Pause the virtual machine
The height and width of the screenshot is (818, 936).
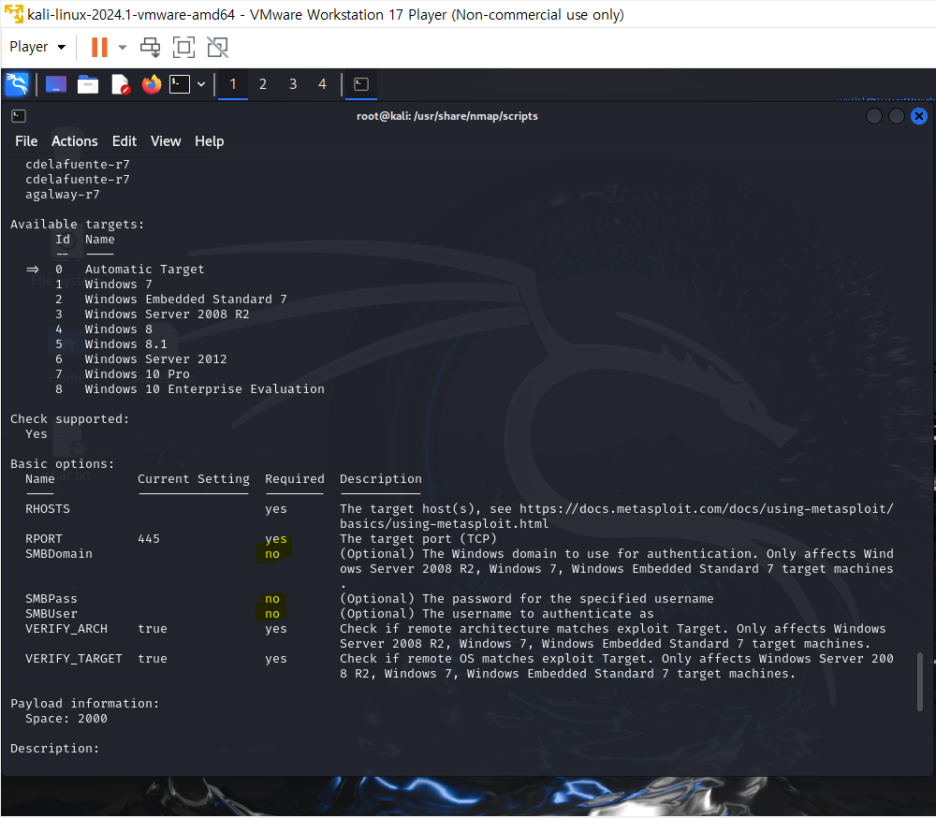click(x=99, y=47)
